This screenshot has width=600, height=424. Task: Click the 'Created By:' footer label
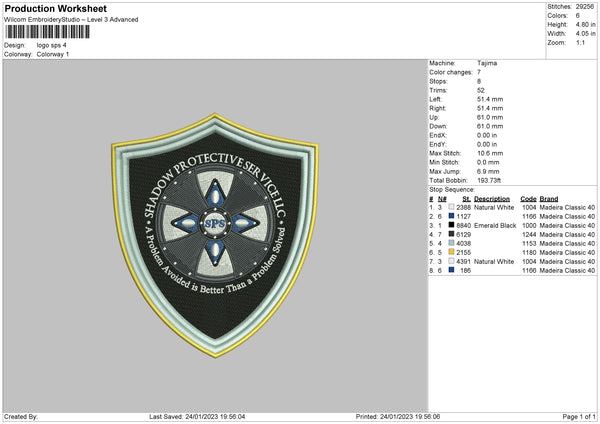(21, 416)
